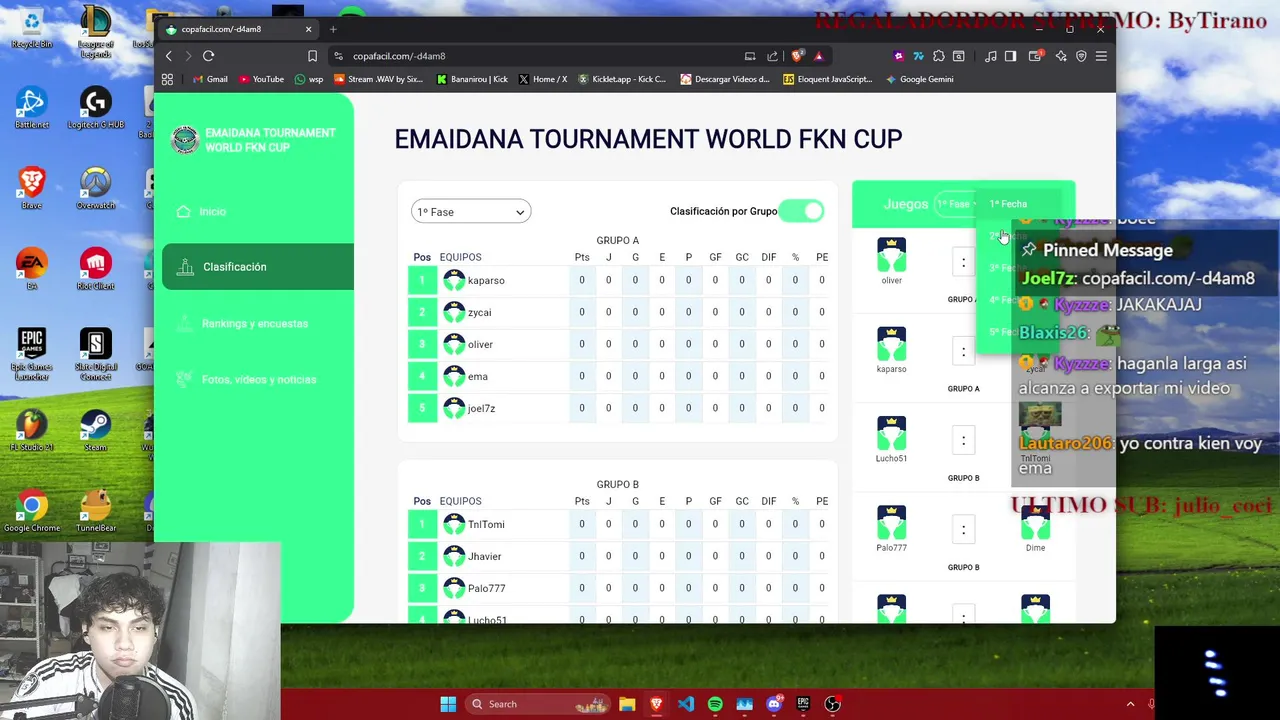Toggle Clasificación por Grupo switch

[x=802, y=211]
